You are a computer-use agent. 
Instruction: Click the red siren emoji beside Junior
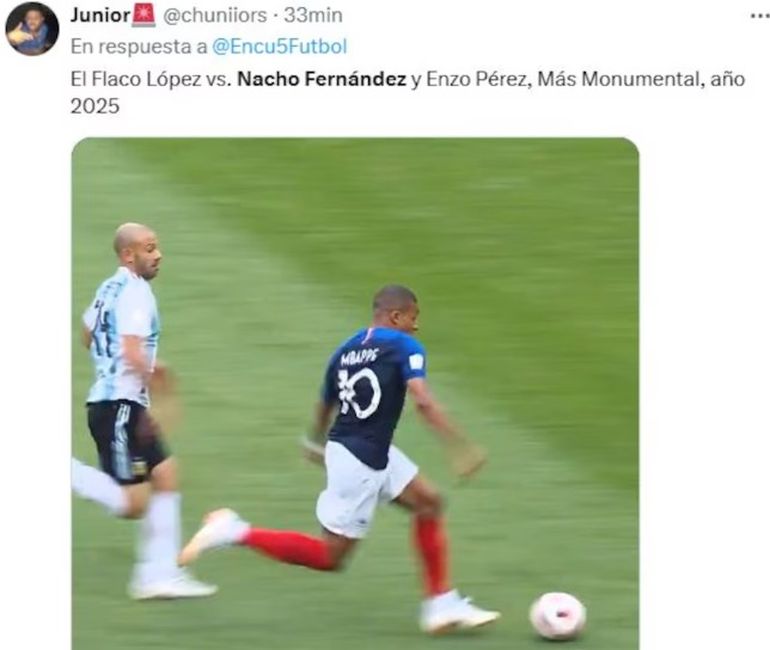(143, 15)
